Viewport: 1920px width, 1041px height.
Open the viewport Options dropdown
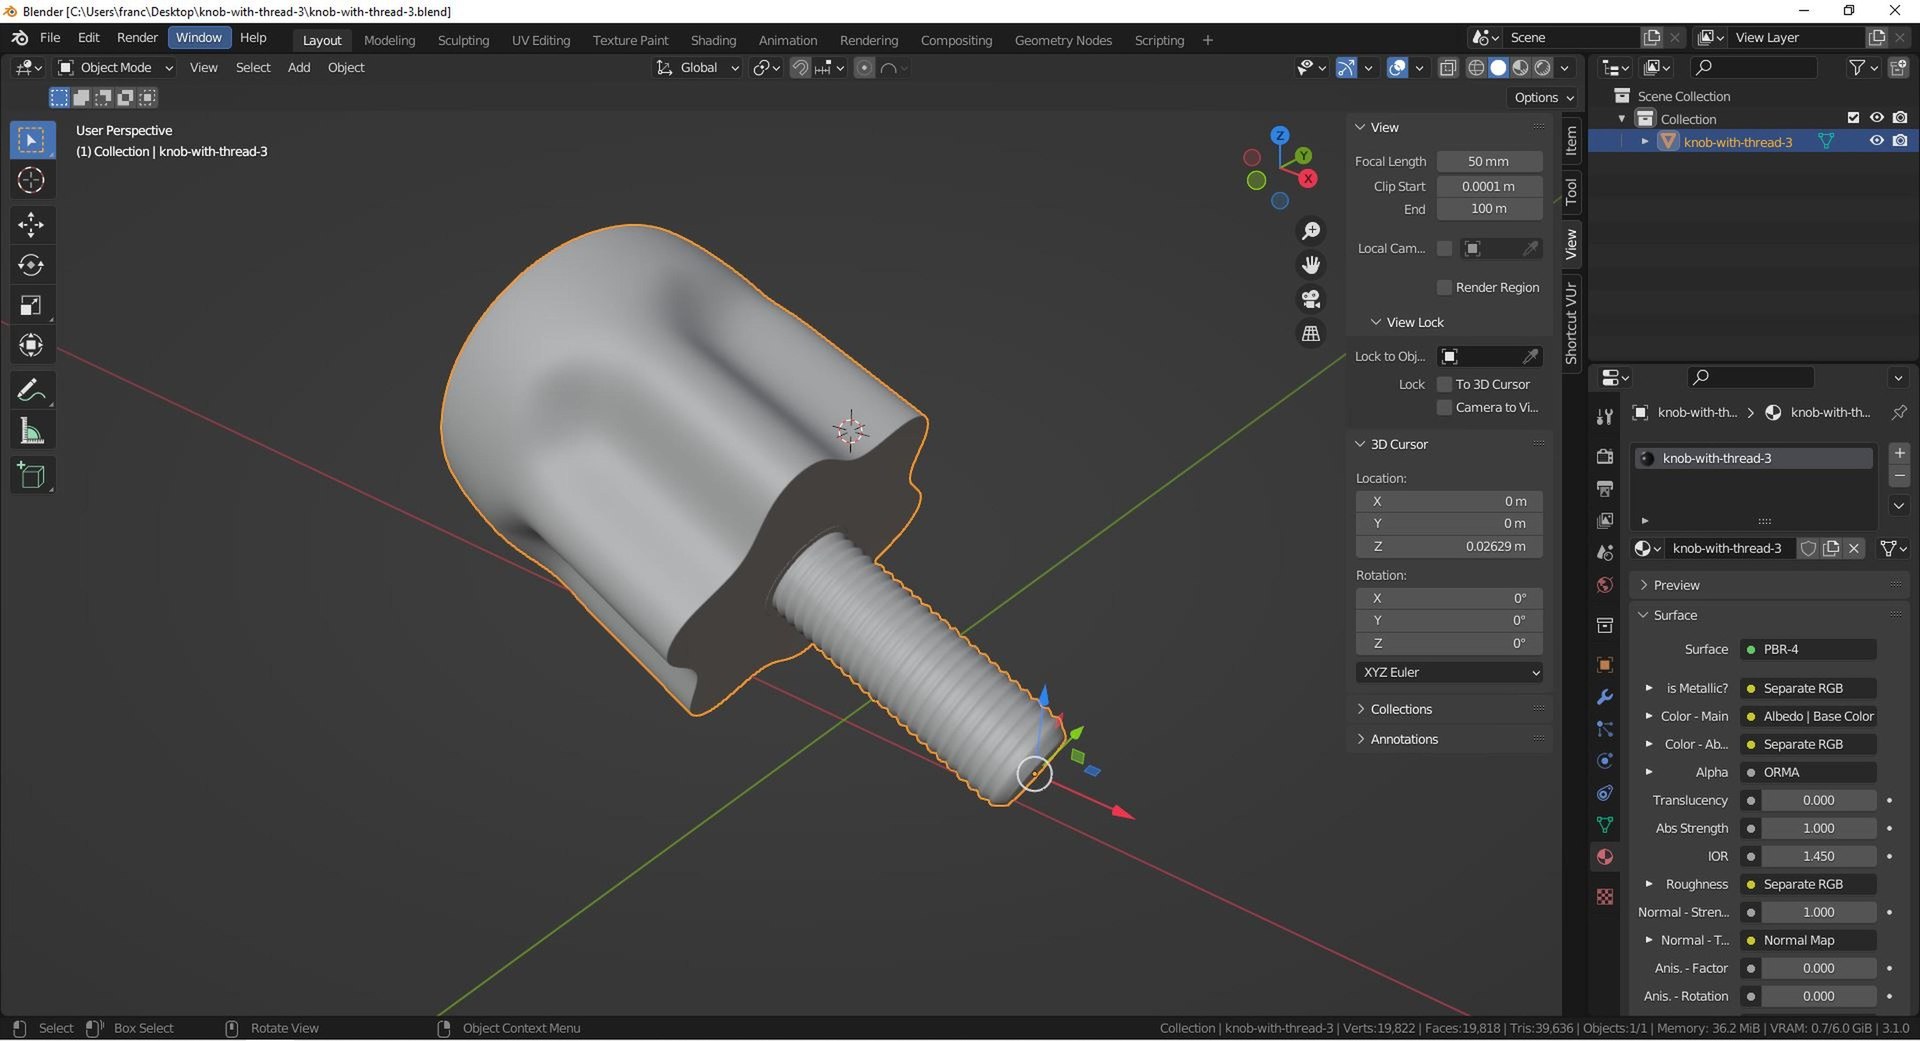tap(1543, 98)
